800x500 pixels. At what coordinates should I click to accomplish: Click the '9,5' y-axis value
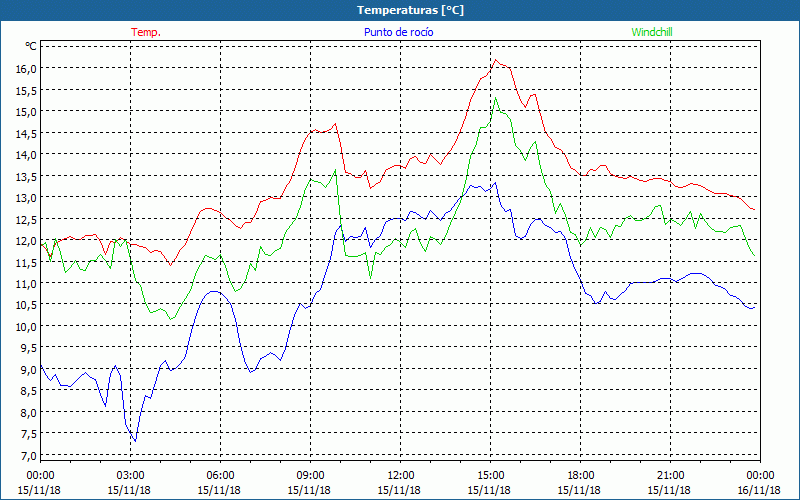29,347
